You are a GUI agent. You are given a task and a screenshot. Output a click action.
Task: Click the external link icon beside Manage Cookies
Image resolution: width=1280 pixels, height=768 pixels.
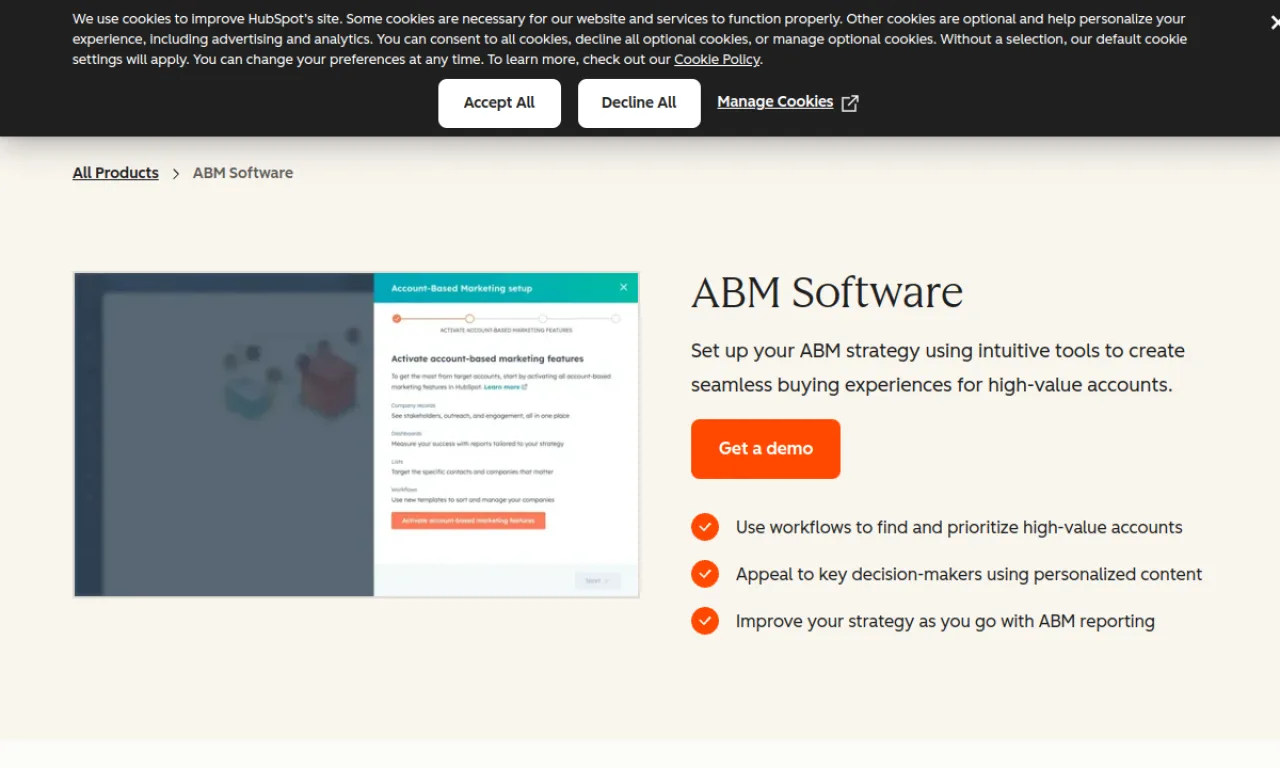coord(850,103)
